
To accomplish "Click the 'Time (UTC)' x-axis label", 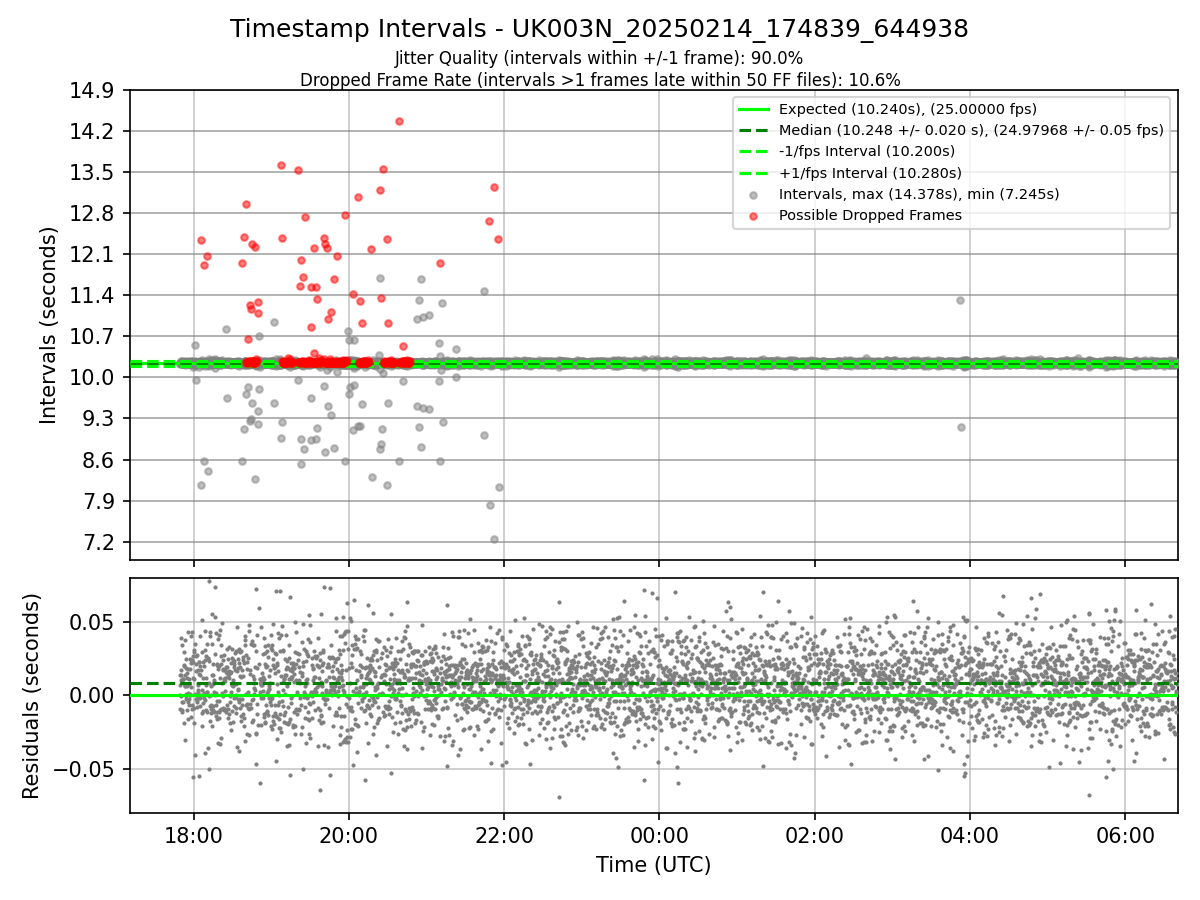I will [653, 865].
